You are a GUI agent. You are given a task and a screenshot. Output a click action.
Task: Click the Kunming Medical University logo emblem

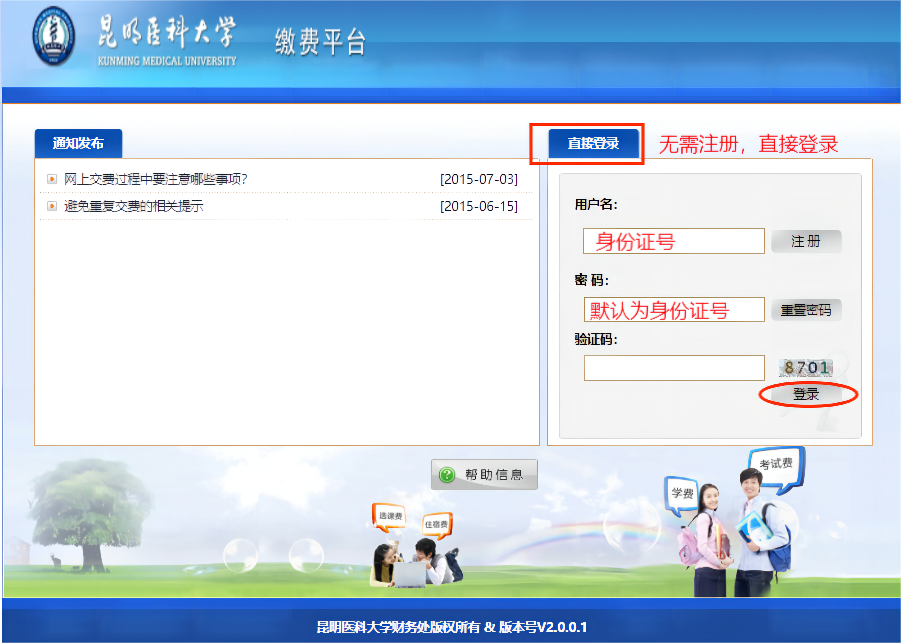click(x=53, y=36)
